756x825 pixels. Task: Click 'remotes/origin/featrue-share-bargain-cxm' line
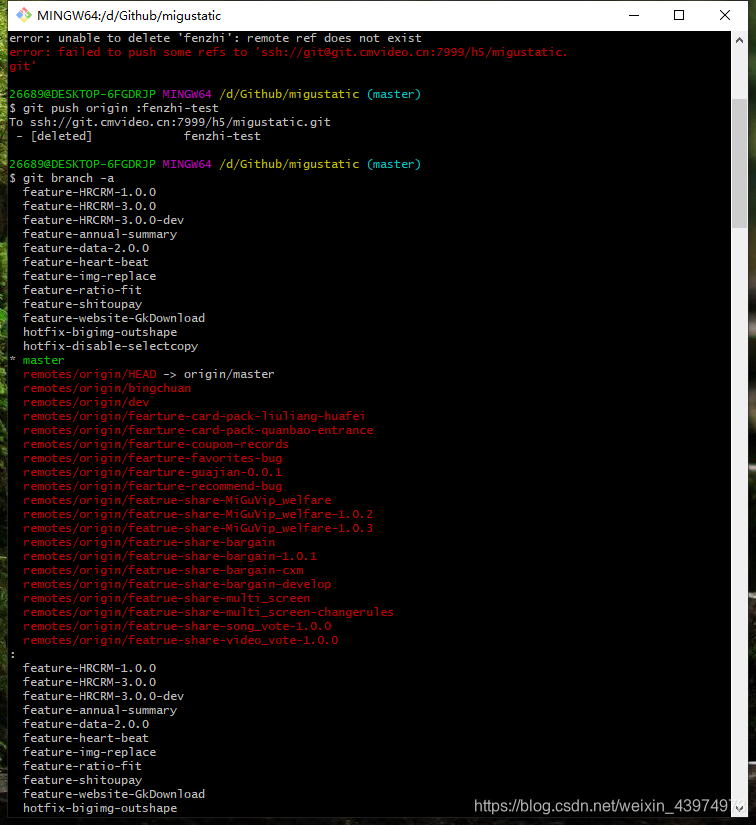tap(163, 570)
